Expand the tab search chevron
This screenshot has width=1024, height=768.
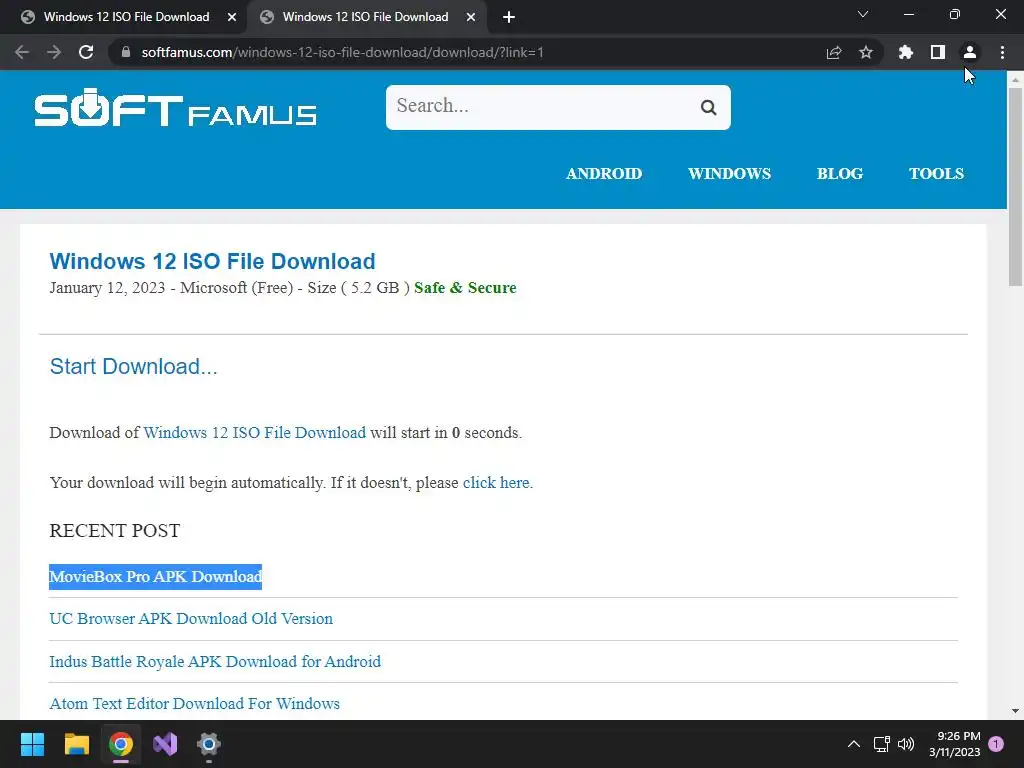[863, 14]
